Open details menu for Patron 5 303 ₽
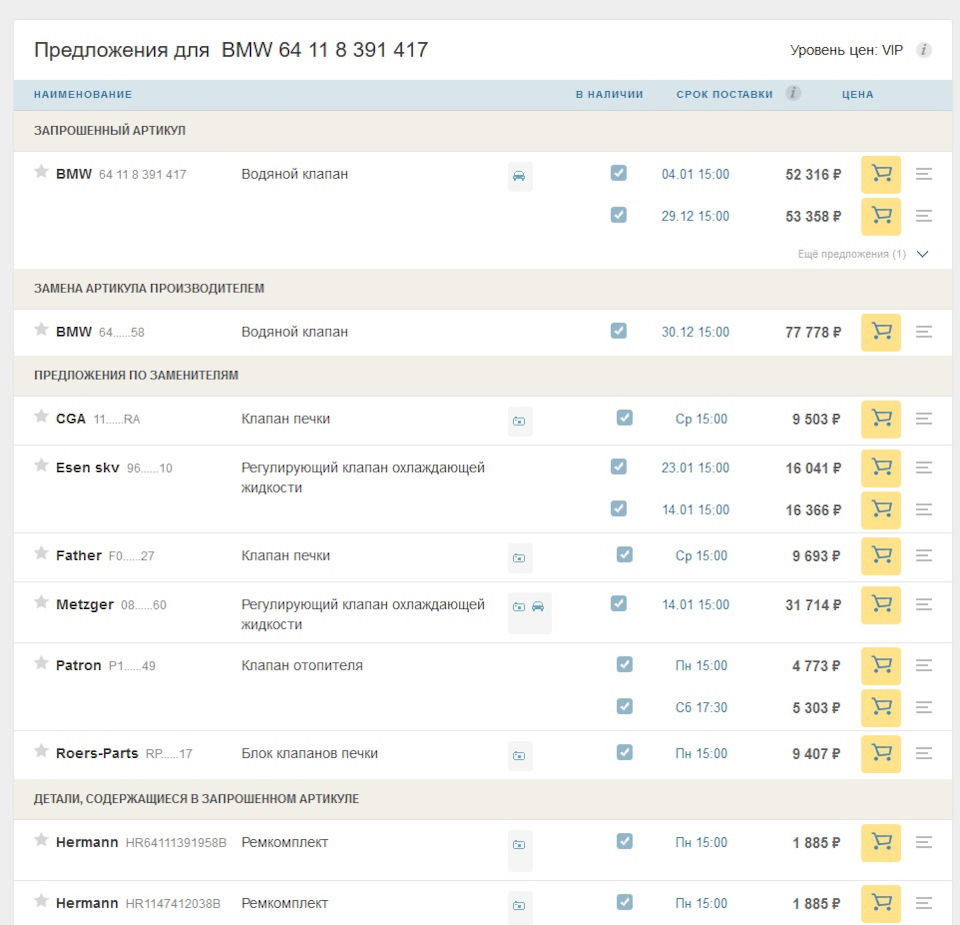The width and height of the screenshot is (960, 925). click(924, 708)
